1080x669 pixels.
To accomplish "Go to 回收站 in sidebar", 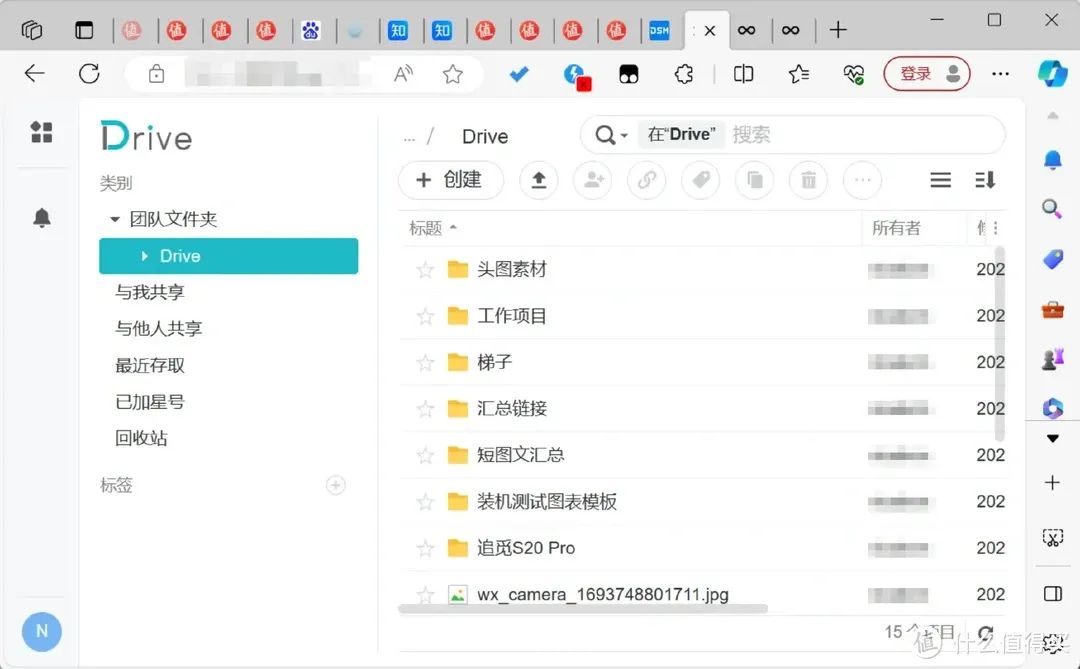I will point(141,438).
